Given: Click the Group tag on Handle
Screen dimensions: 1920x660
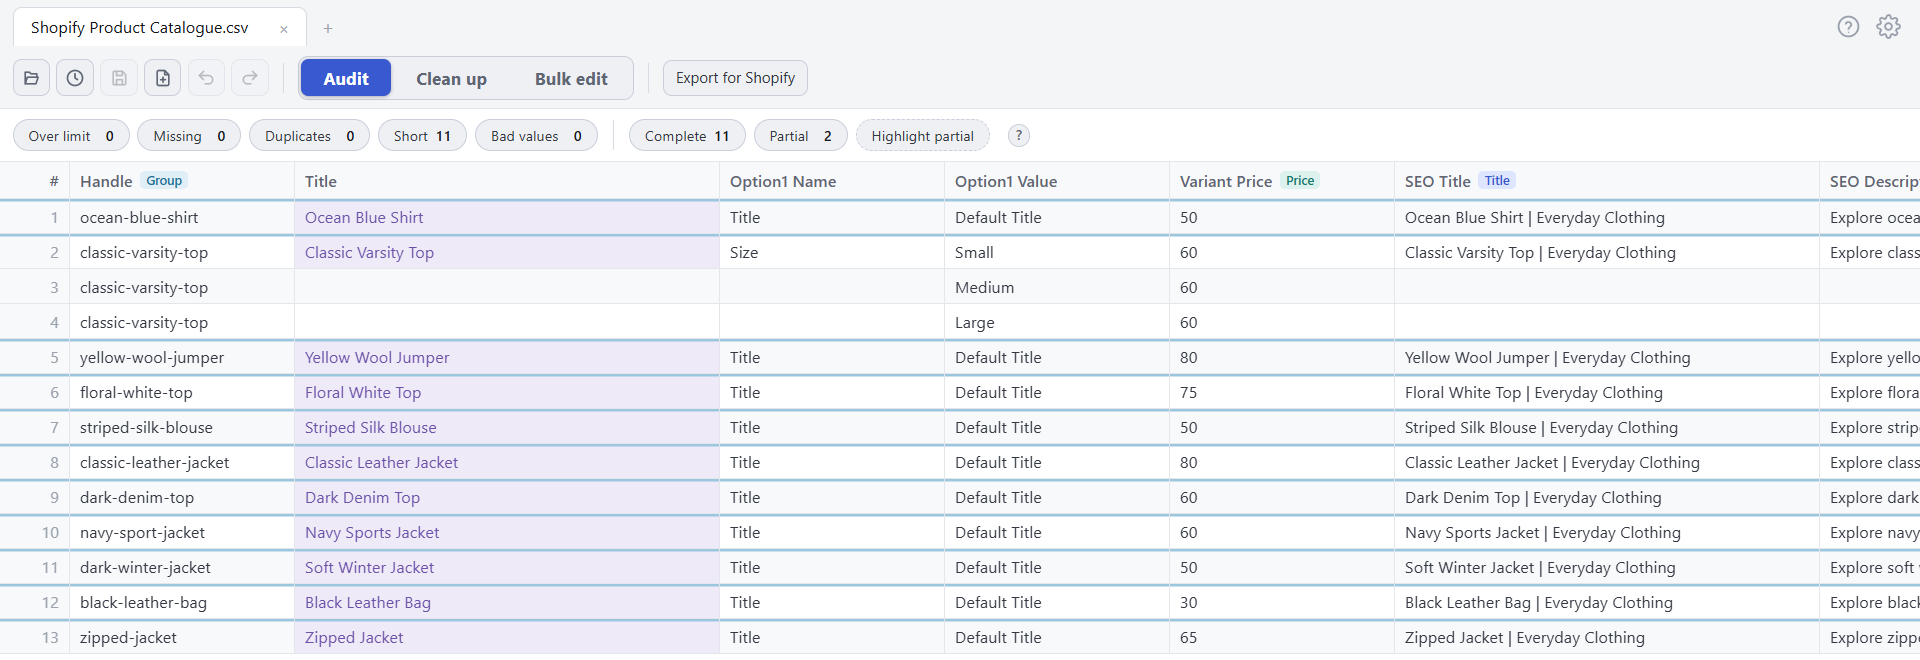Looking at the screenshot, I should 164,181.
